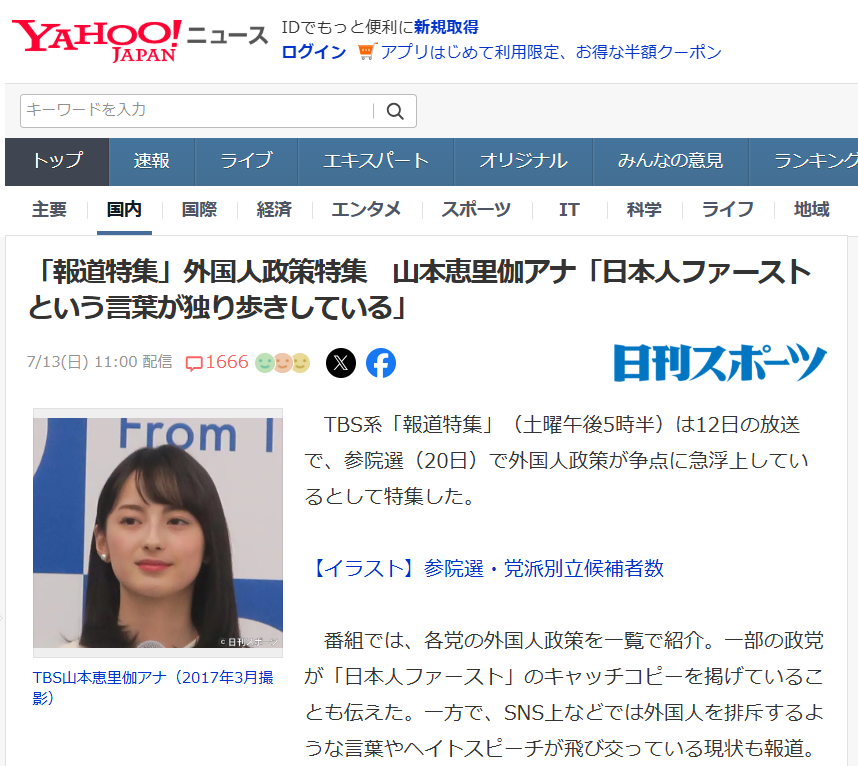Viewport: 858px width, 766px height.
Task: Select the 科学 category
Action: click(644, 210)
